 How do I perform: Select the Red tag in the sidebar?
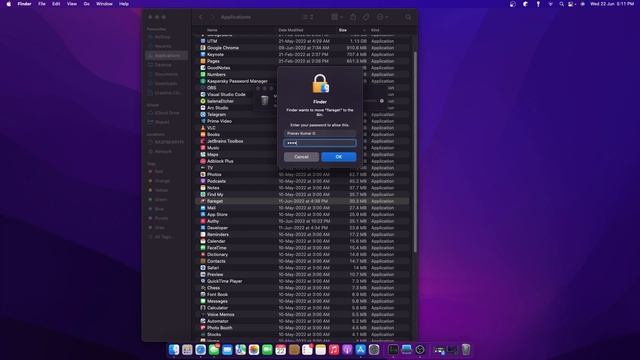coord(167,171)
